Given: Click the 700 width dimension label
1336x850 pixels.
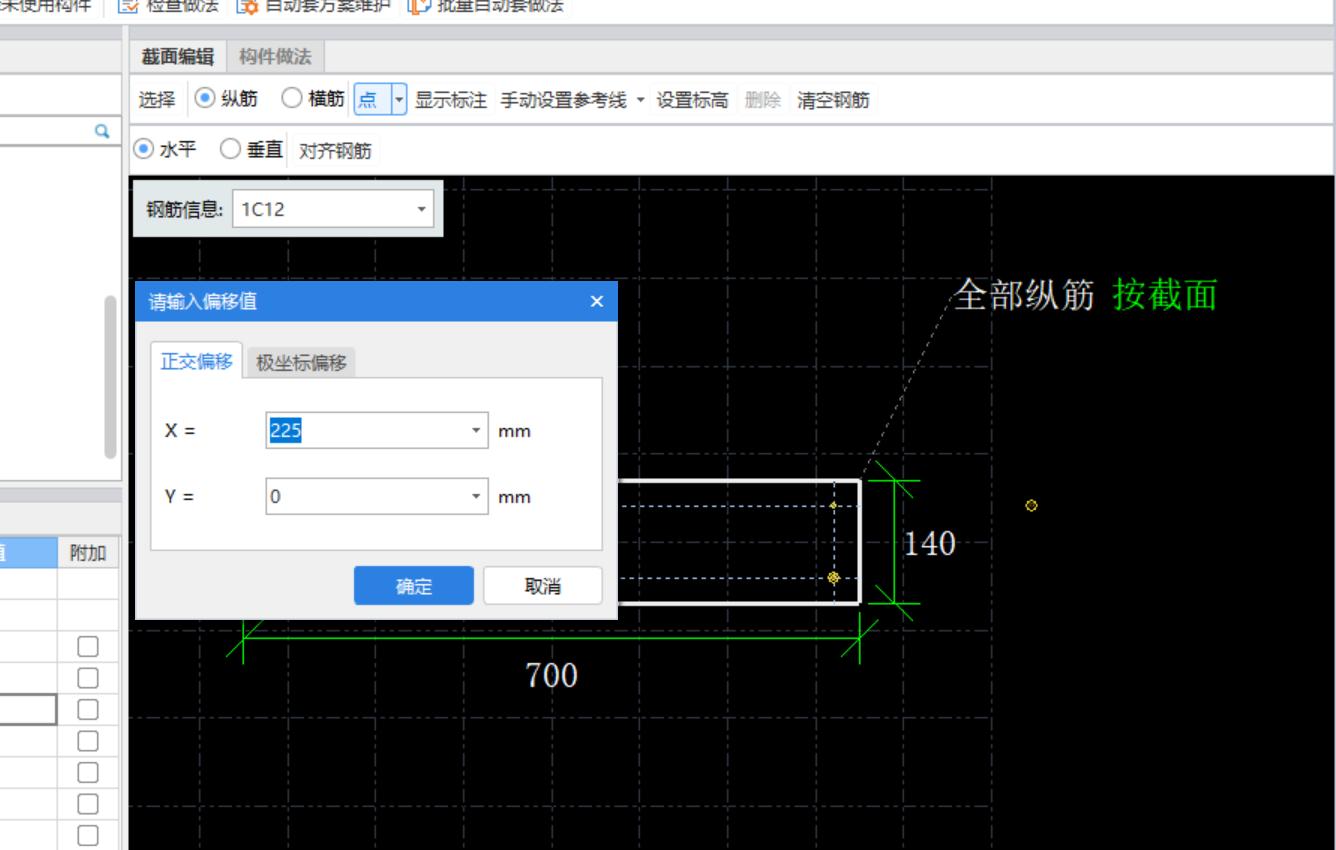Looking at the screenshot, I should coord(552,676).
